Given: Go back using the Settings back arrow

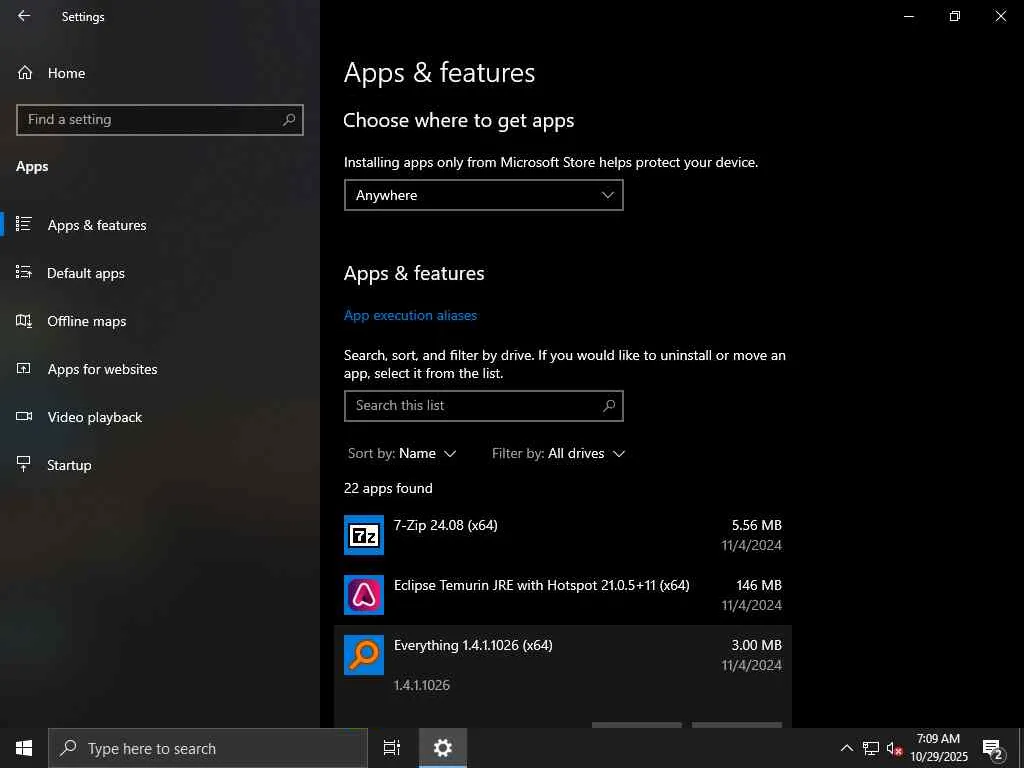Looking at the screenshot, I should [24, 16].
